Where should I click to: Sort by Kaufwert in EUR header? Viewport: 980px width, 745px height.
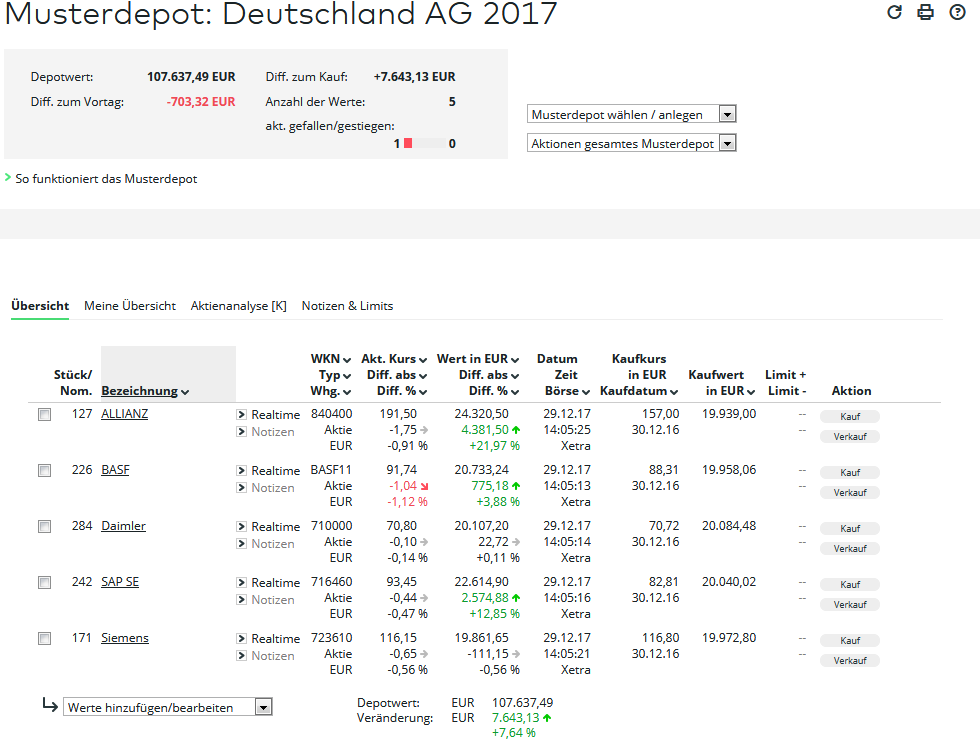(730, 391)
